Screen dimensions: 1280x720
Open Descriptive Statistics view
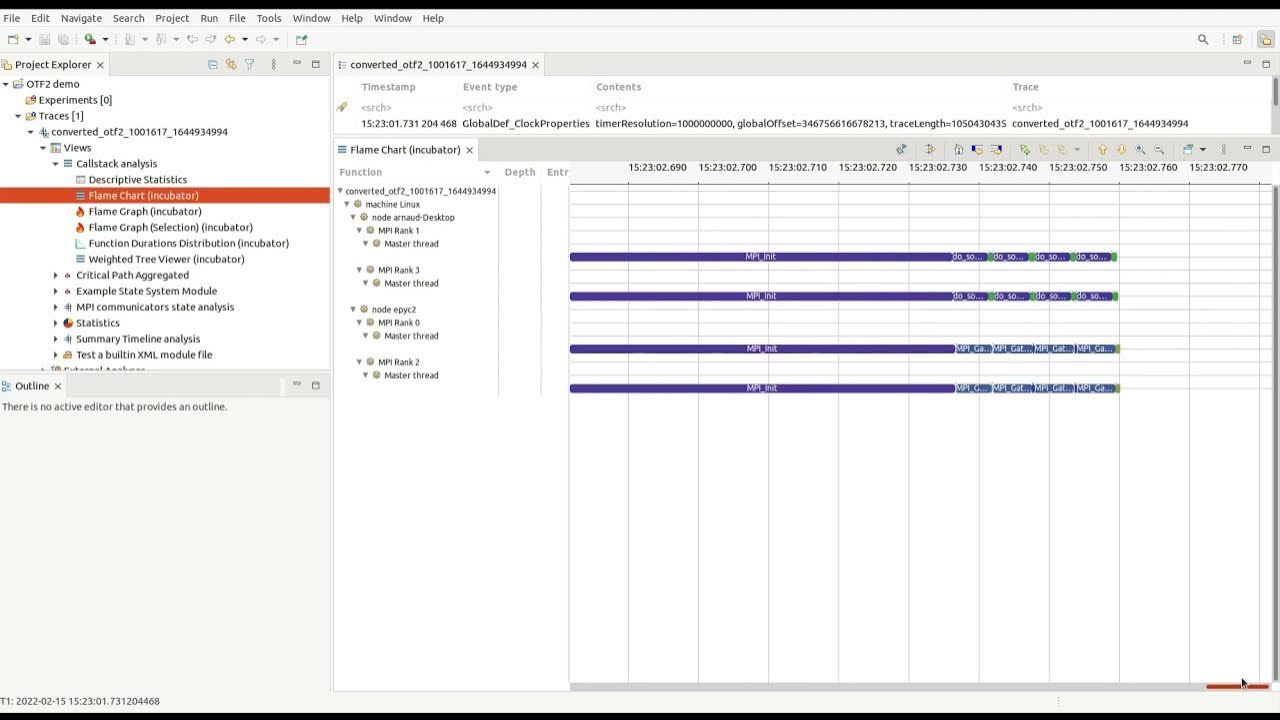coord(138,180)
